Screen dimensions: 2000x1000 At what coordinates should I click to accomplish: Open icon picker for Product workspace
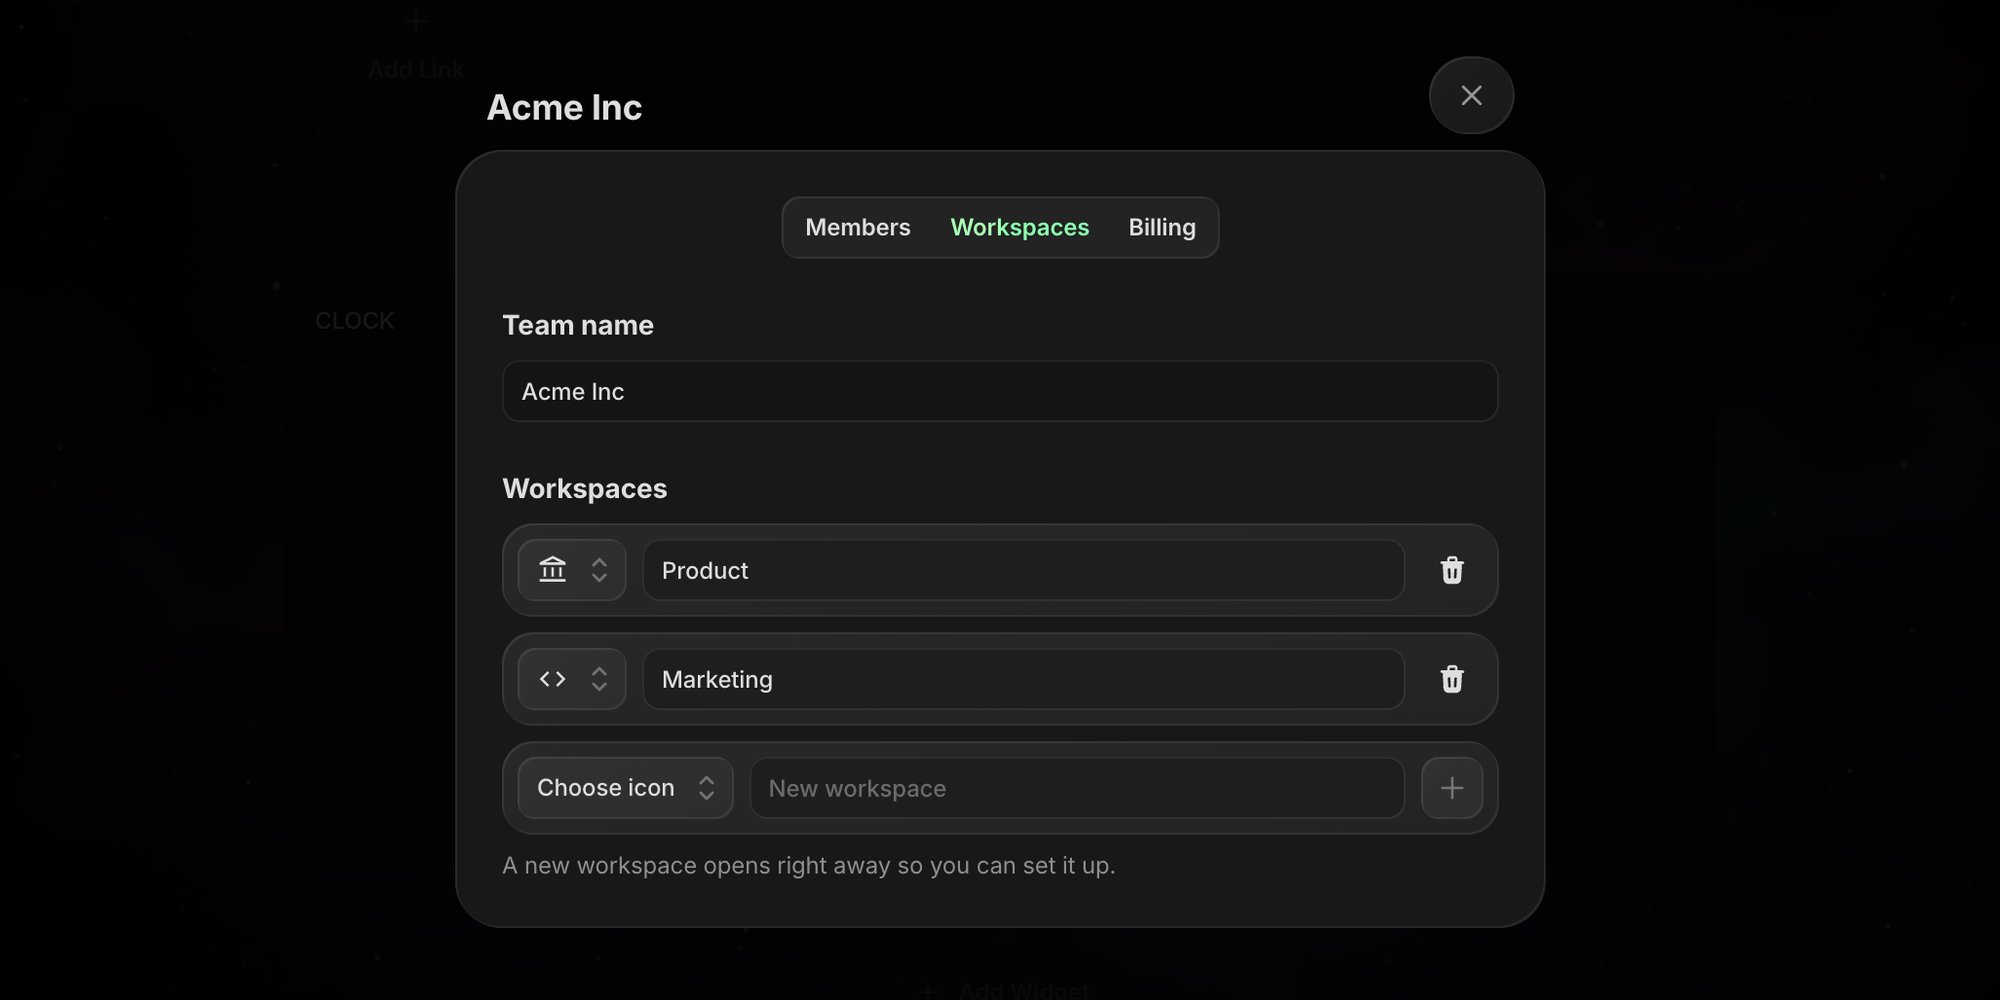tap(572, 570)
